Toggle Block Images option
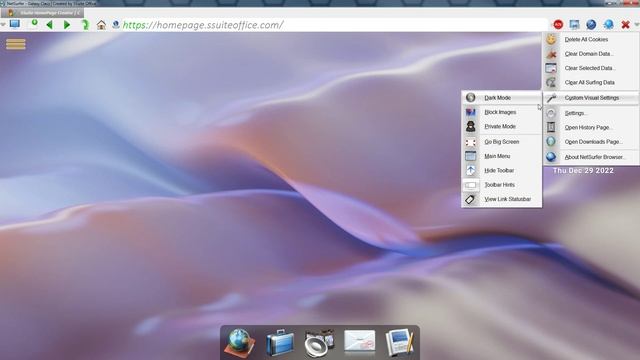Image resolution: width=640 pixels, height=360 pixels. 502,112
